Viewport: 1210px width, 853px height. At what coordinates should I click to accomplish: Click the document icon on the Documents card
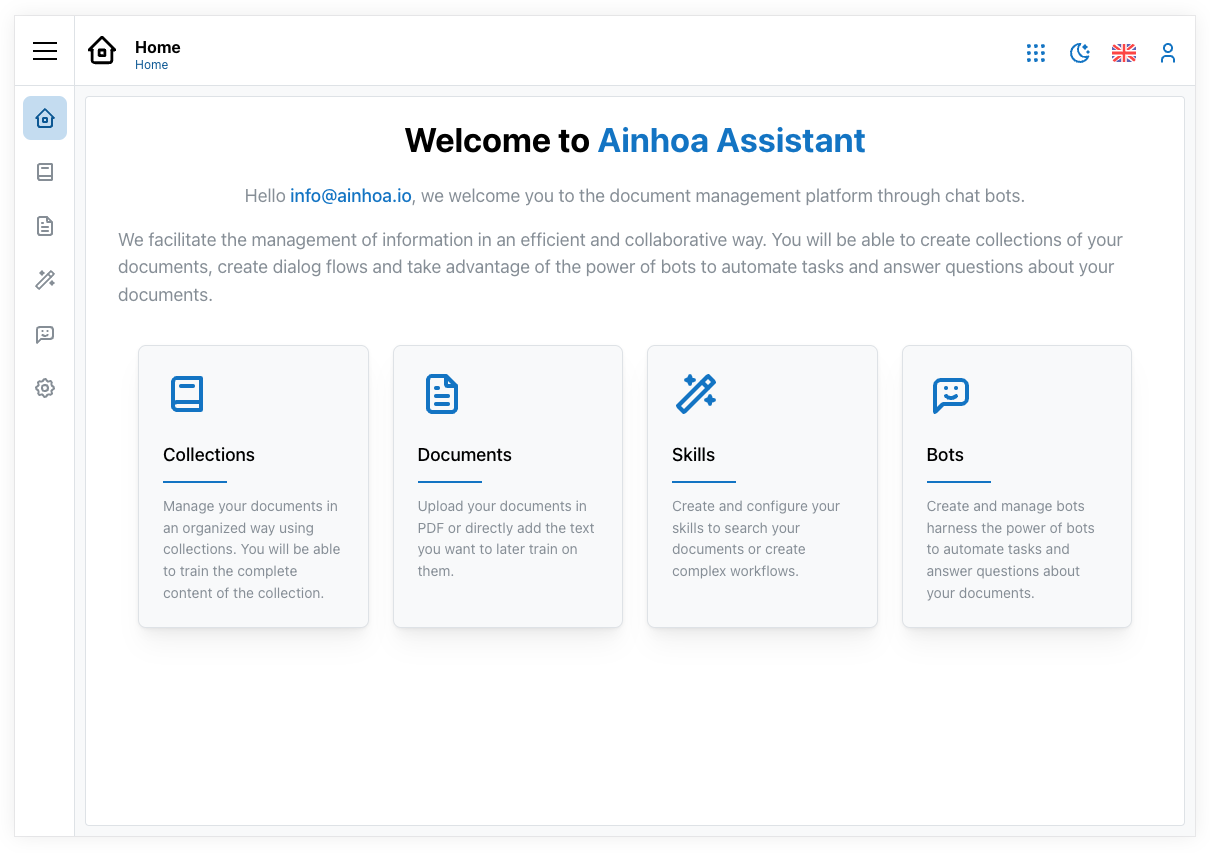click(x=441, y=394)
